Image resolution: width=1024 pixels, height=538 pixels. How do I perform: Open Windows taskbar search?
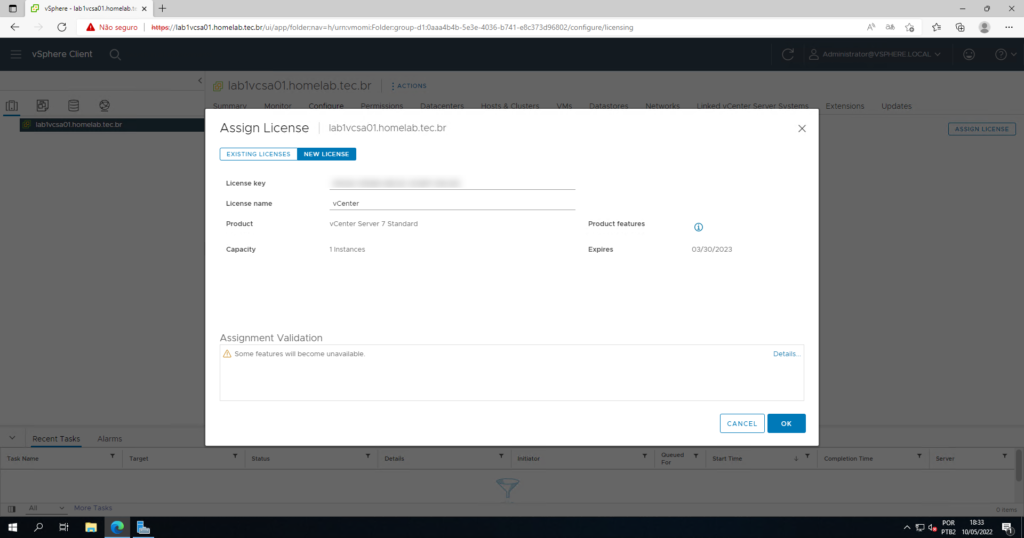click(39, 528)
